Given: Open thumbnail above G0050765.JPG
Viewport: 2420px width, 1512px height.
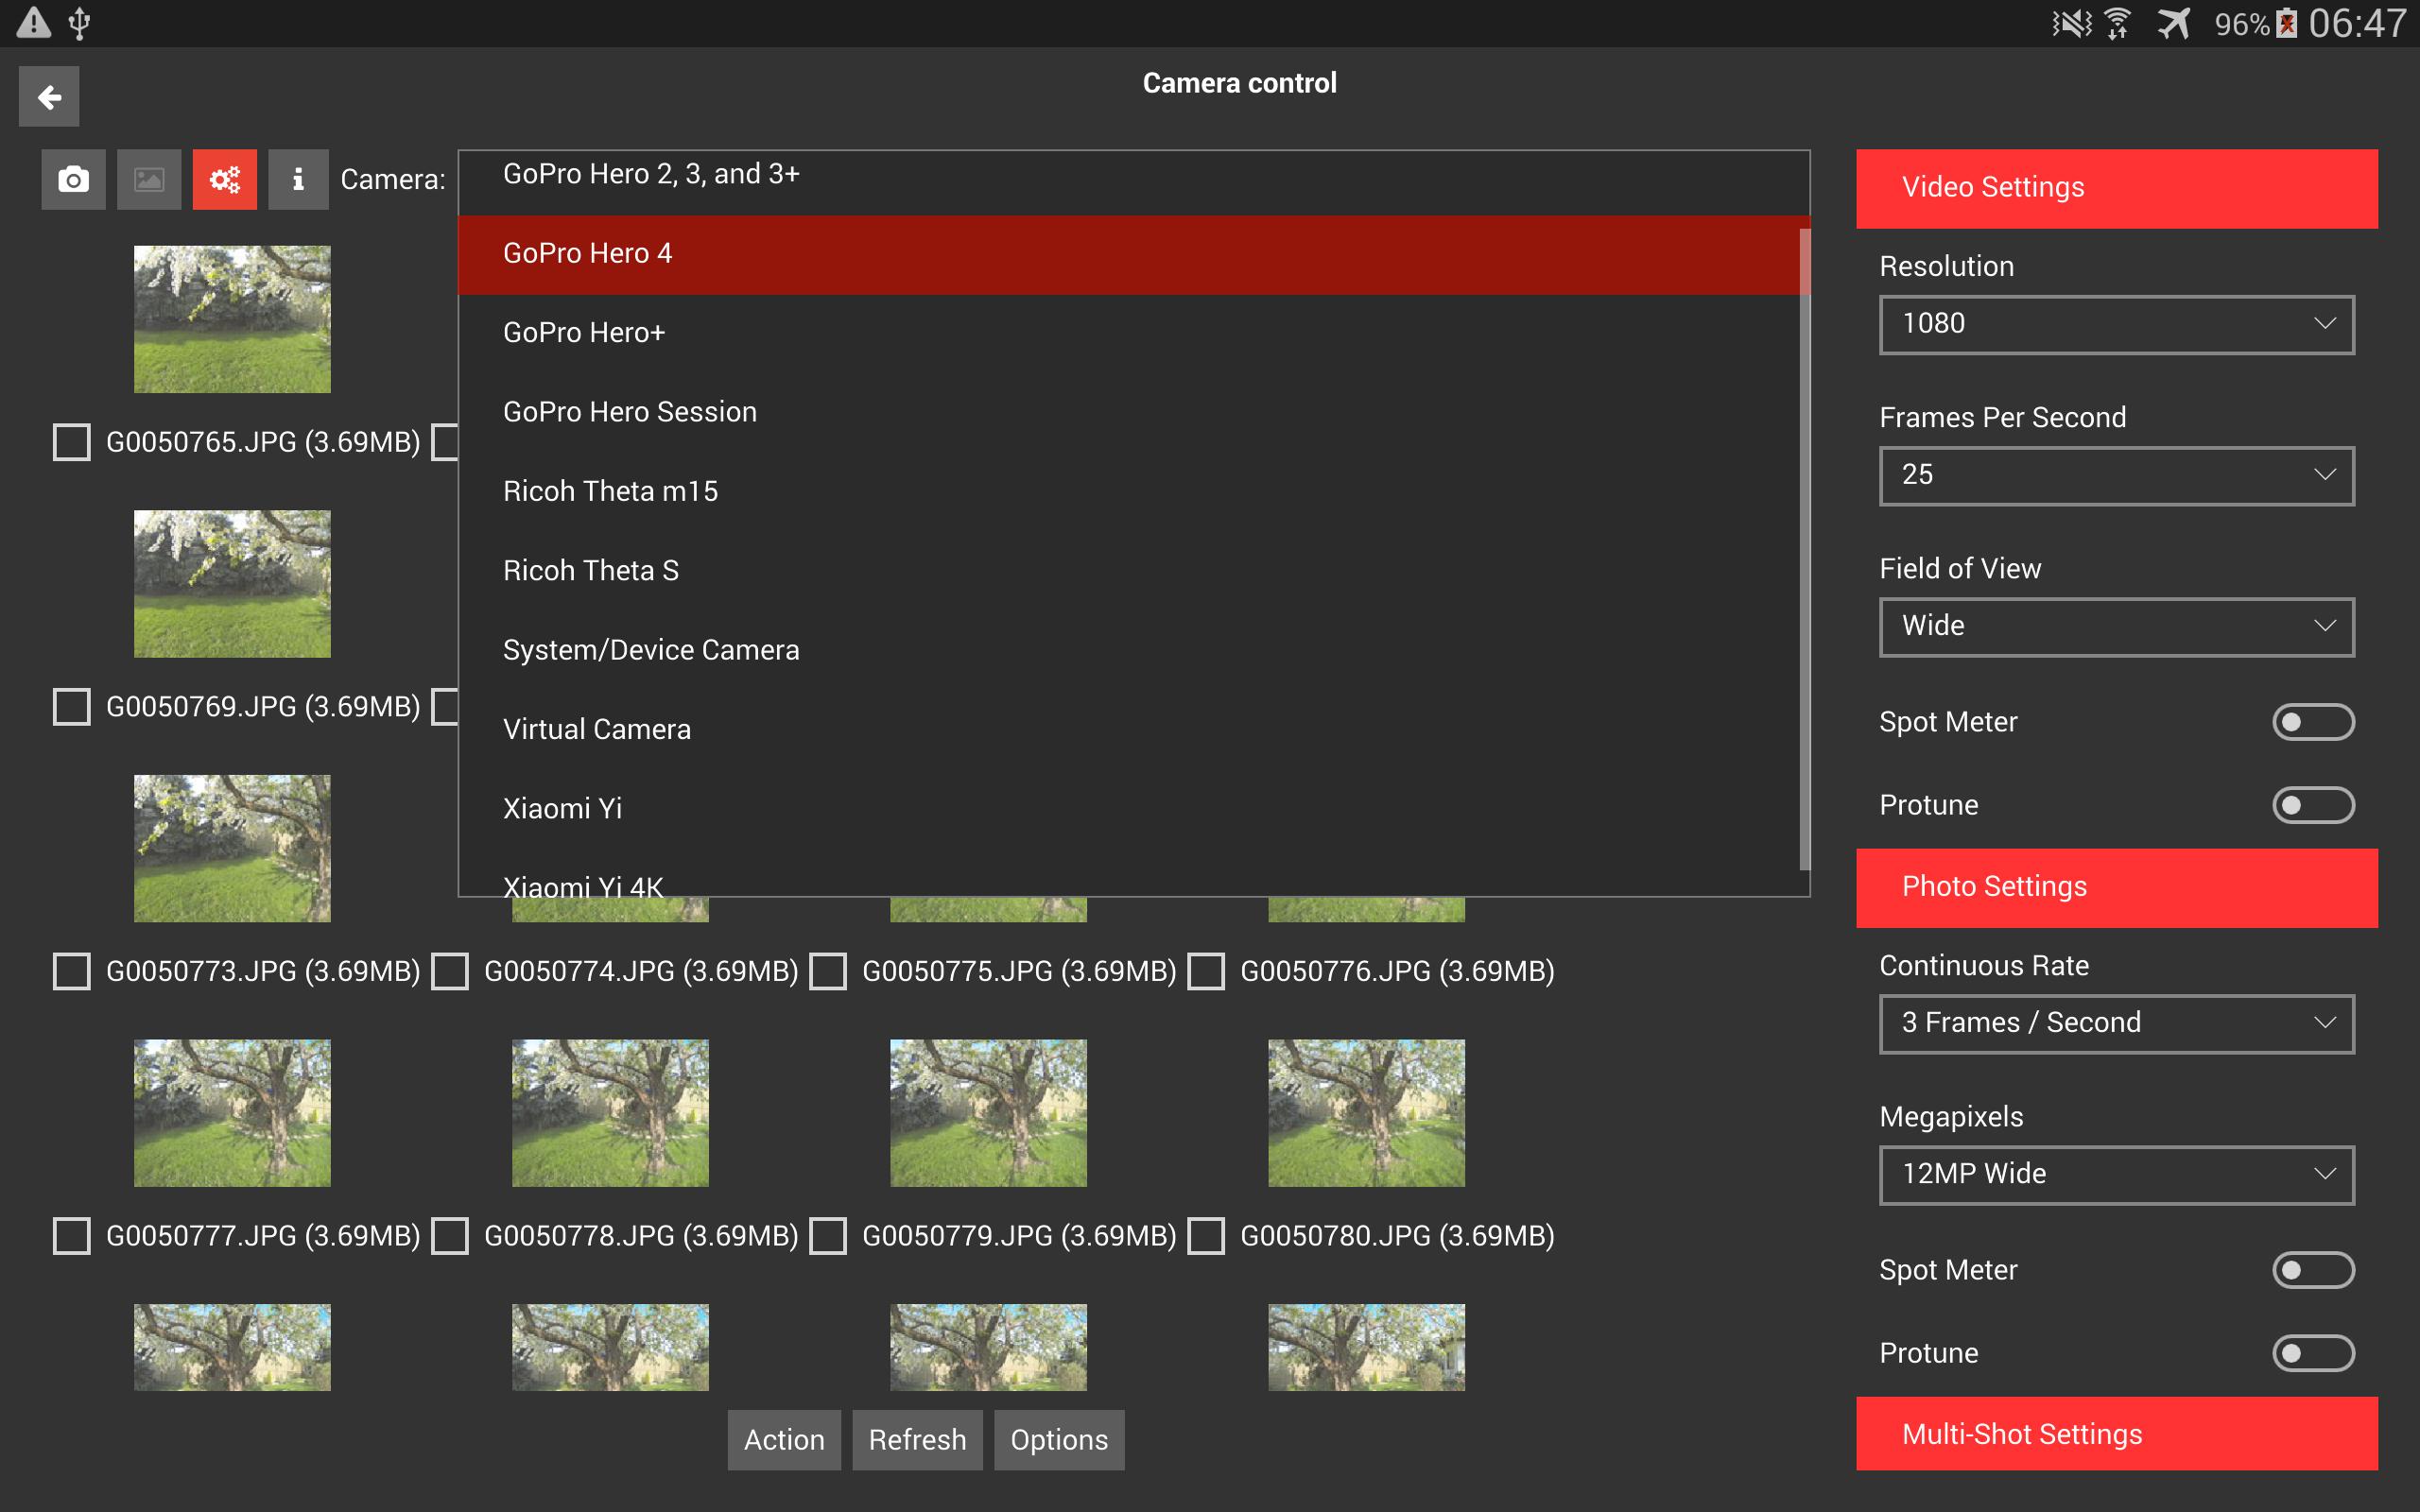Looking at the screenshot, I should pos(232,319).
